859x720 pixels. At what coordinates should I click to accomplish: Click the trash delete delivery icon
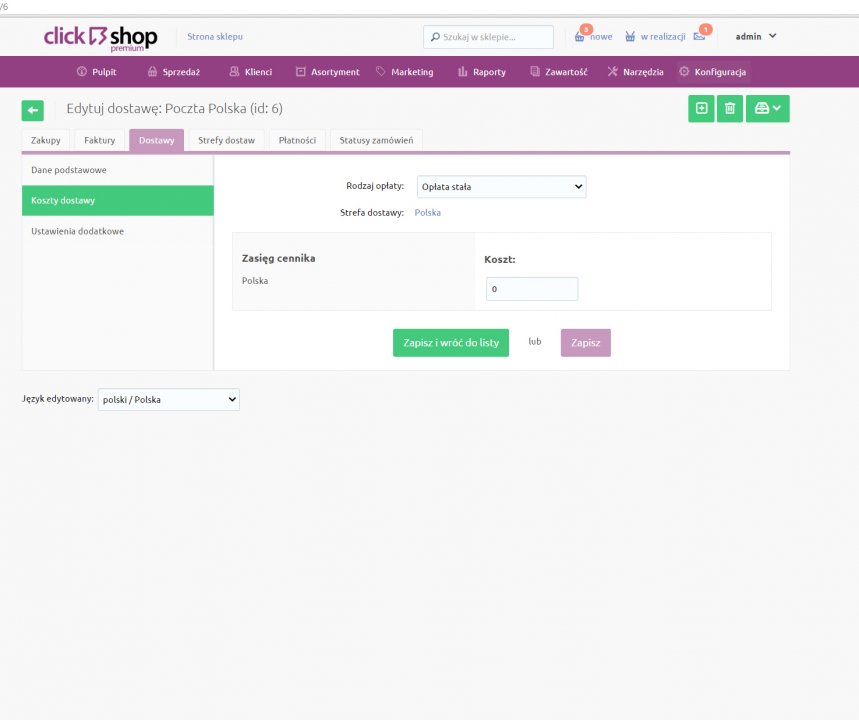point(730,108)
